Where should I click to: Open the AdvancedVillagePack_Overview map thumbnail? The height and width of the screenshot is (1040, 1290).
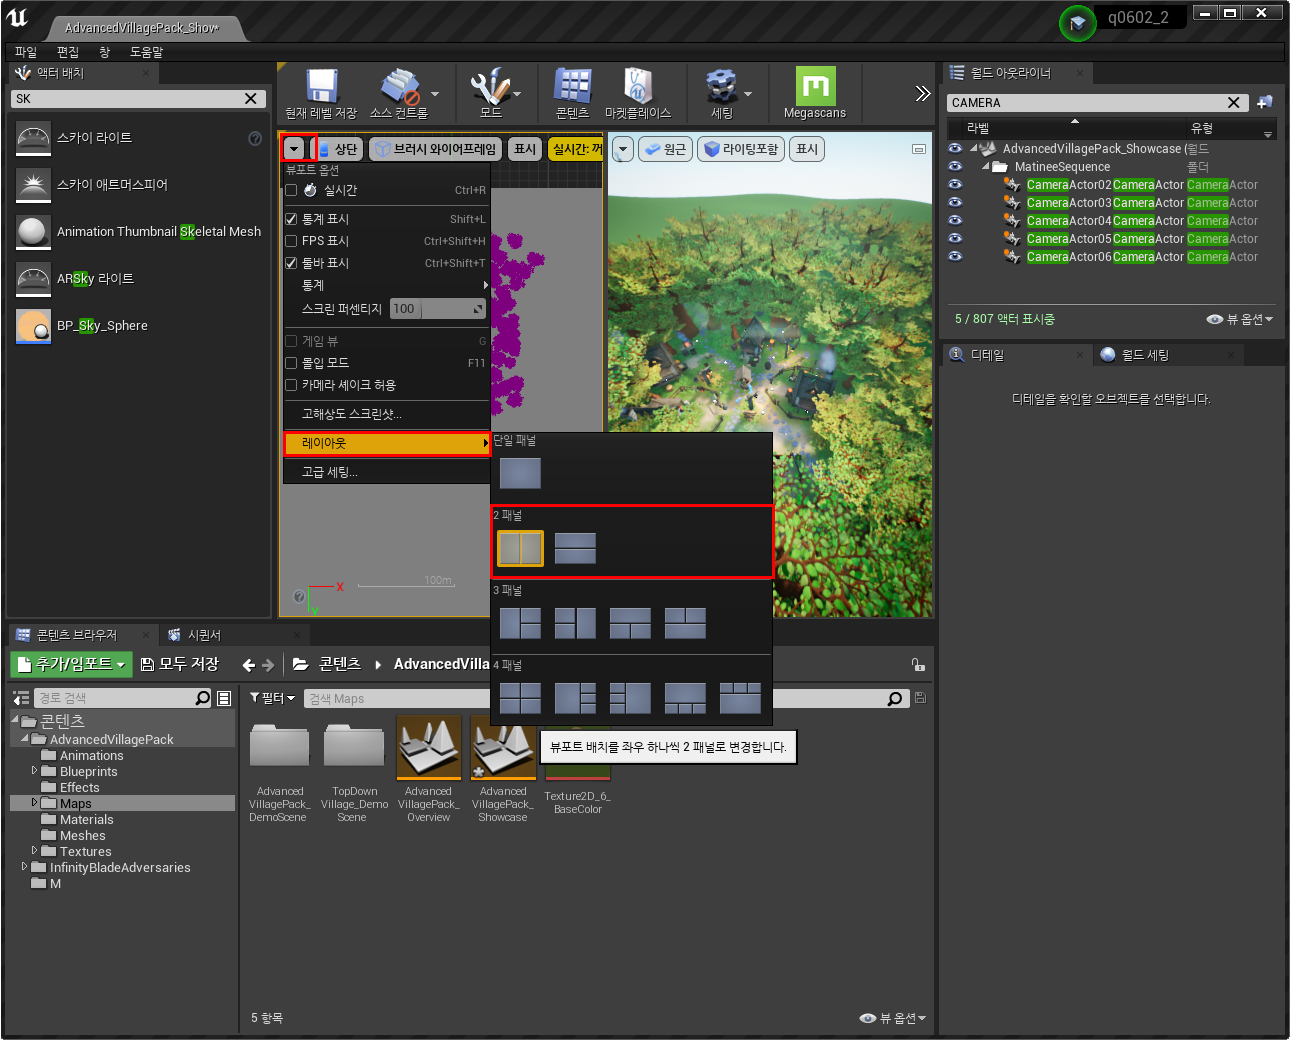click(x=429, y=748)
